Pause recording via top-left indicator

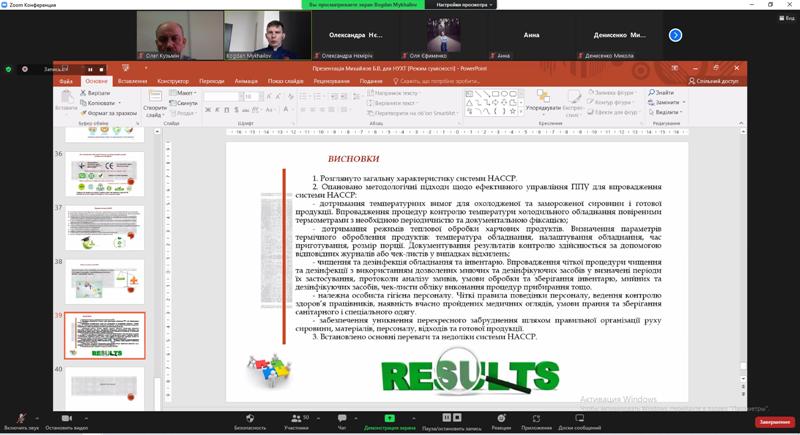90,69
